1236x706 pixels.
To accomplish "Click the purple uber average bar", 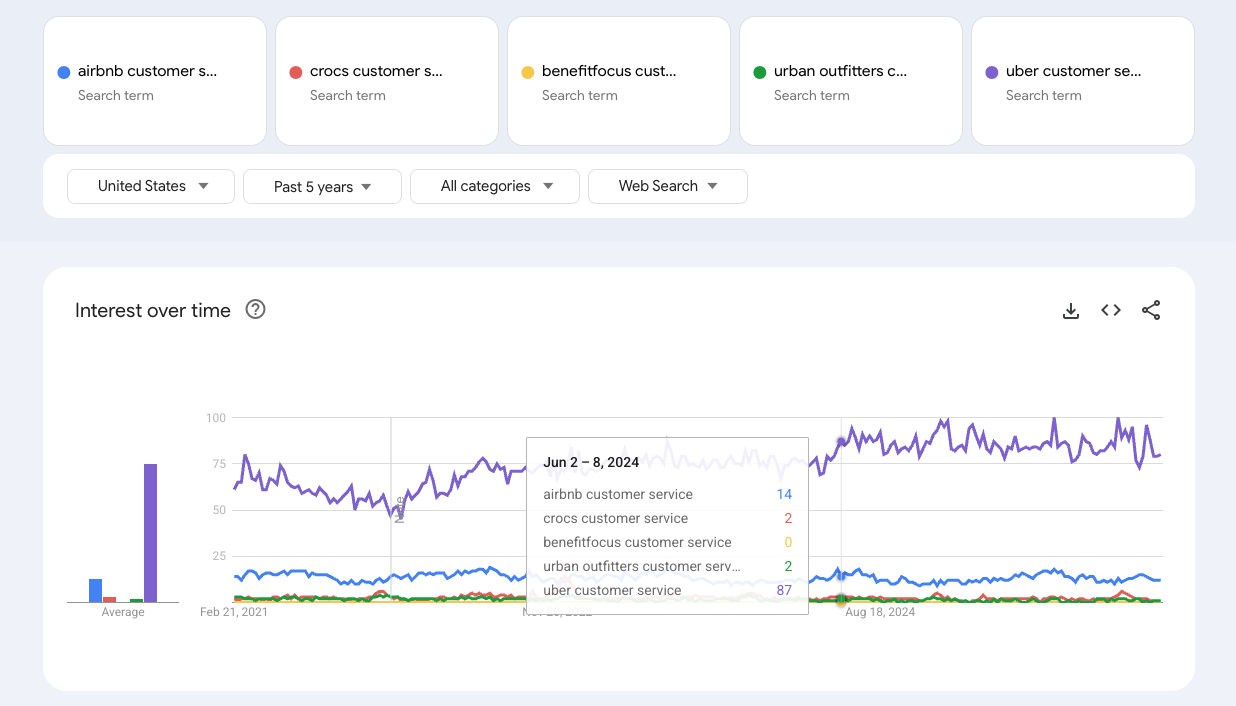I will click(x=151, y=532).
